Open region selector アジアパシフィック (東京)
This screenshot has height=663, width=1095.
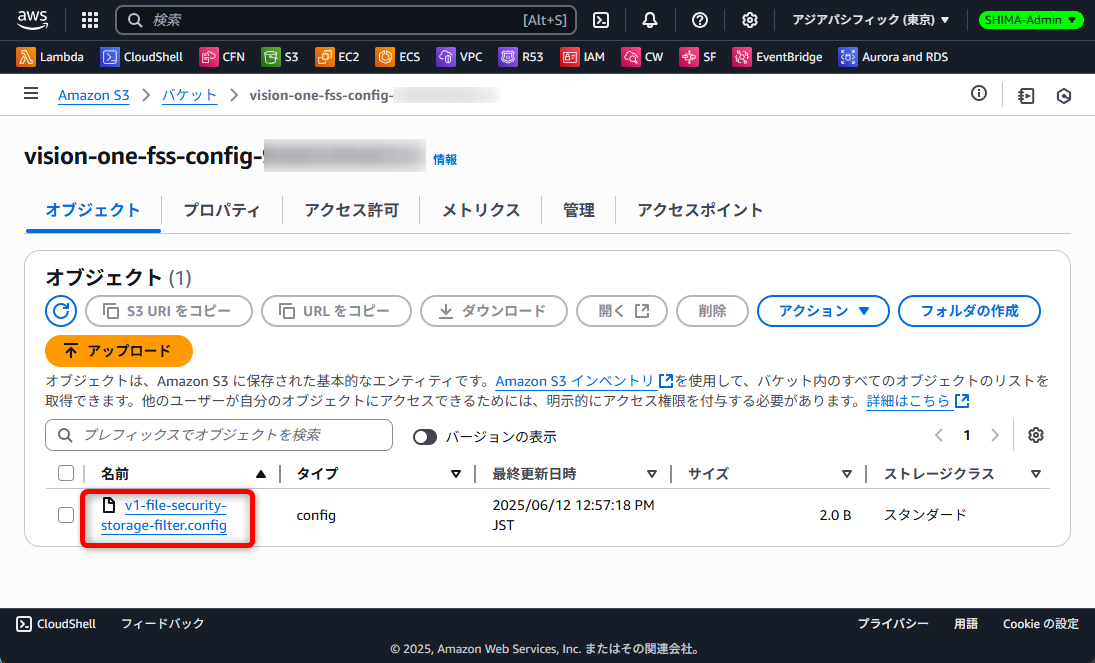pyautogui.click(x=871, y=20)
